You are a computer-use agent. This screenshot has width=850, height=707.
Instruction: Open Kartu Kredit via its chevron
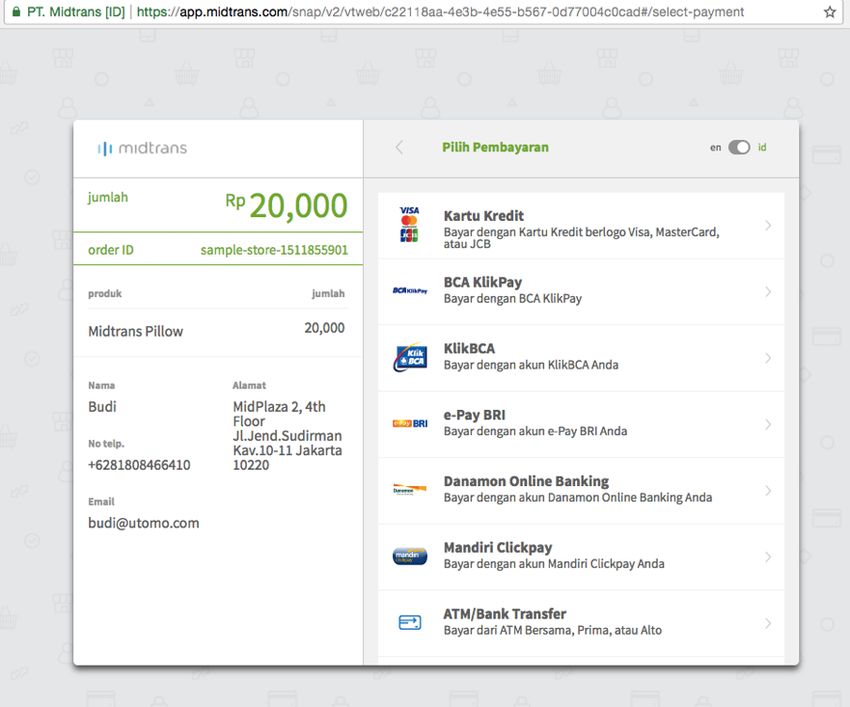coord(768,225)
